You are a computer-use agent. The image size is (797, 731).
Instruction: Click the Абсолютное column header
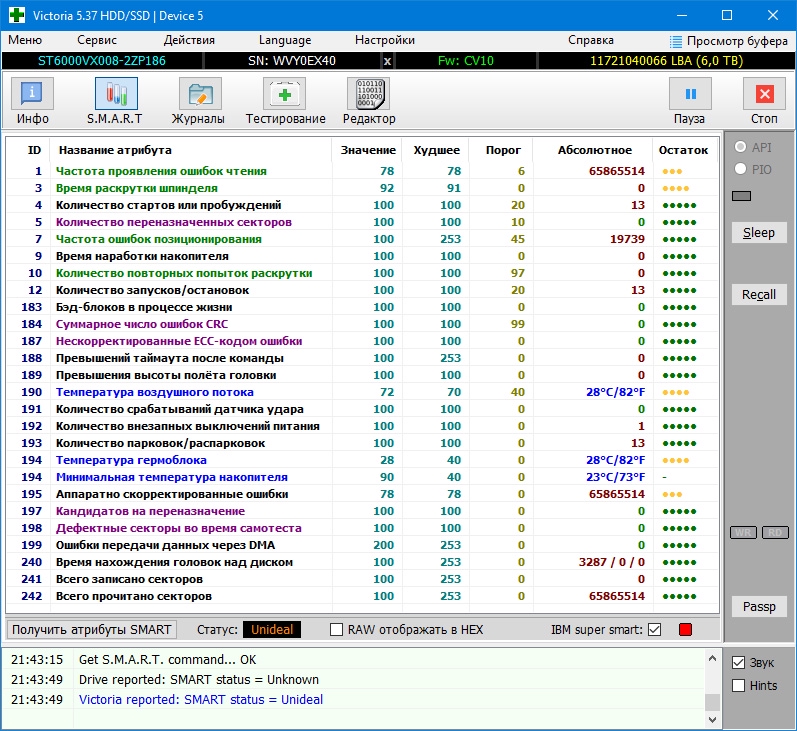595,150
